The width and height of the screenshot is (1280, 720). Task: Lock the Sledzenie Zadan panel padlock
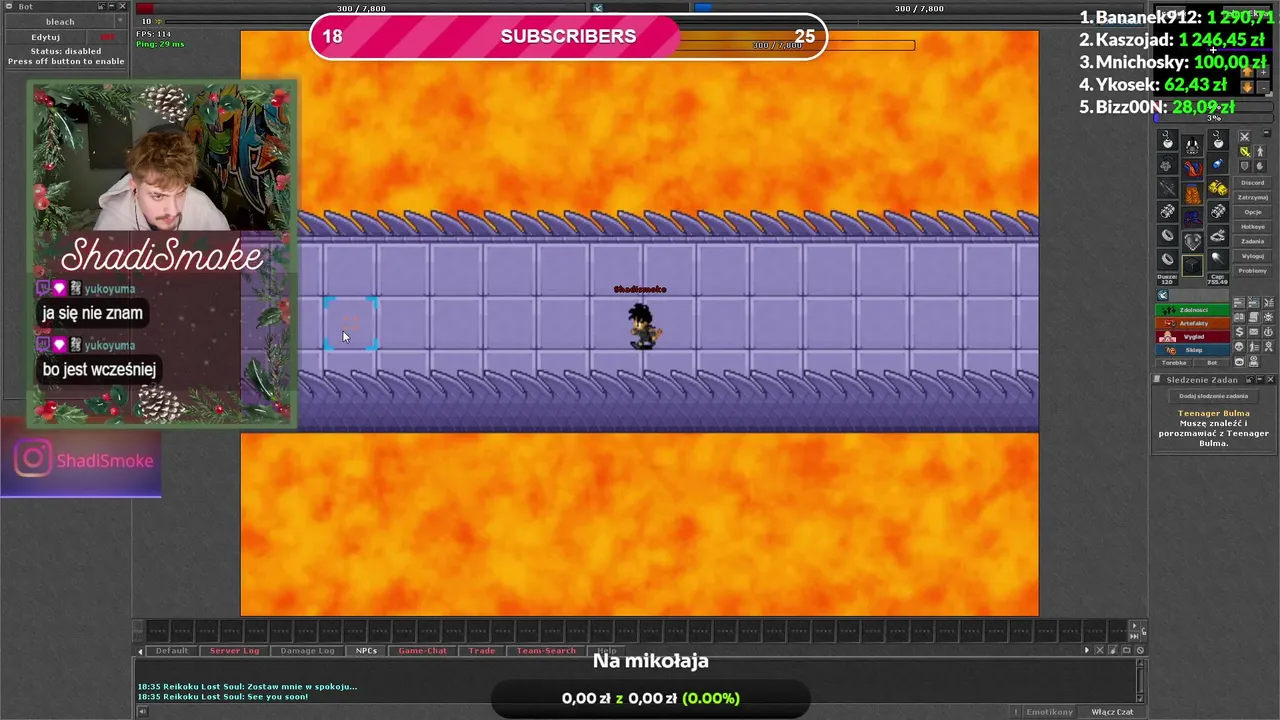tap(1248, 380)
